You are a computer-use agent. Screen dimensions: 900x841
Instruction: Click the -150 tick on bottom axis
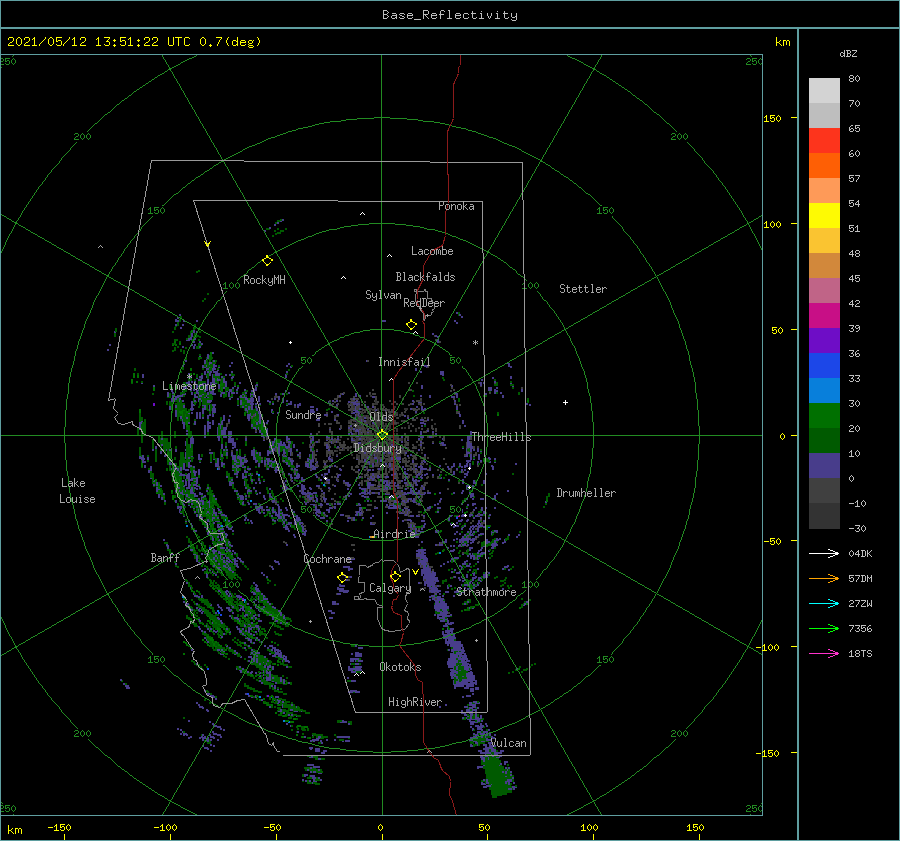[59, 827]
